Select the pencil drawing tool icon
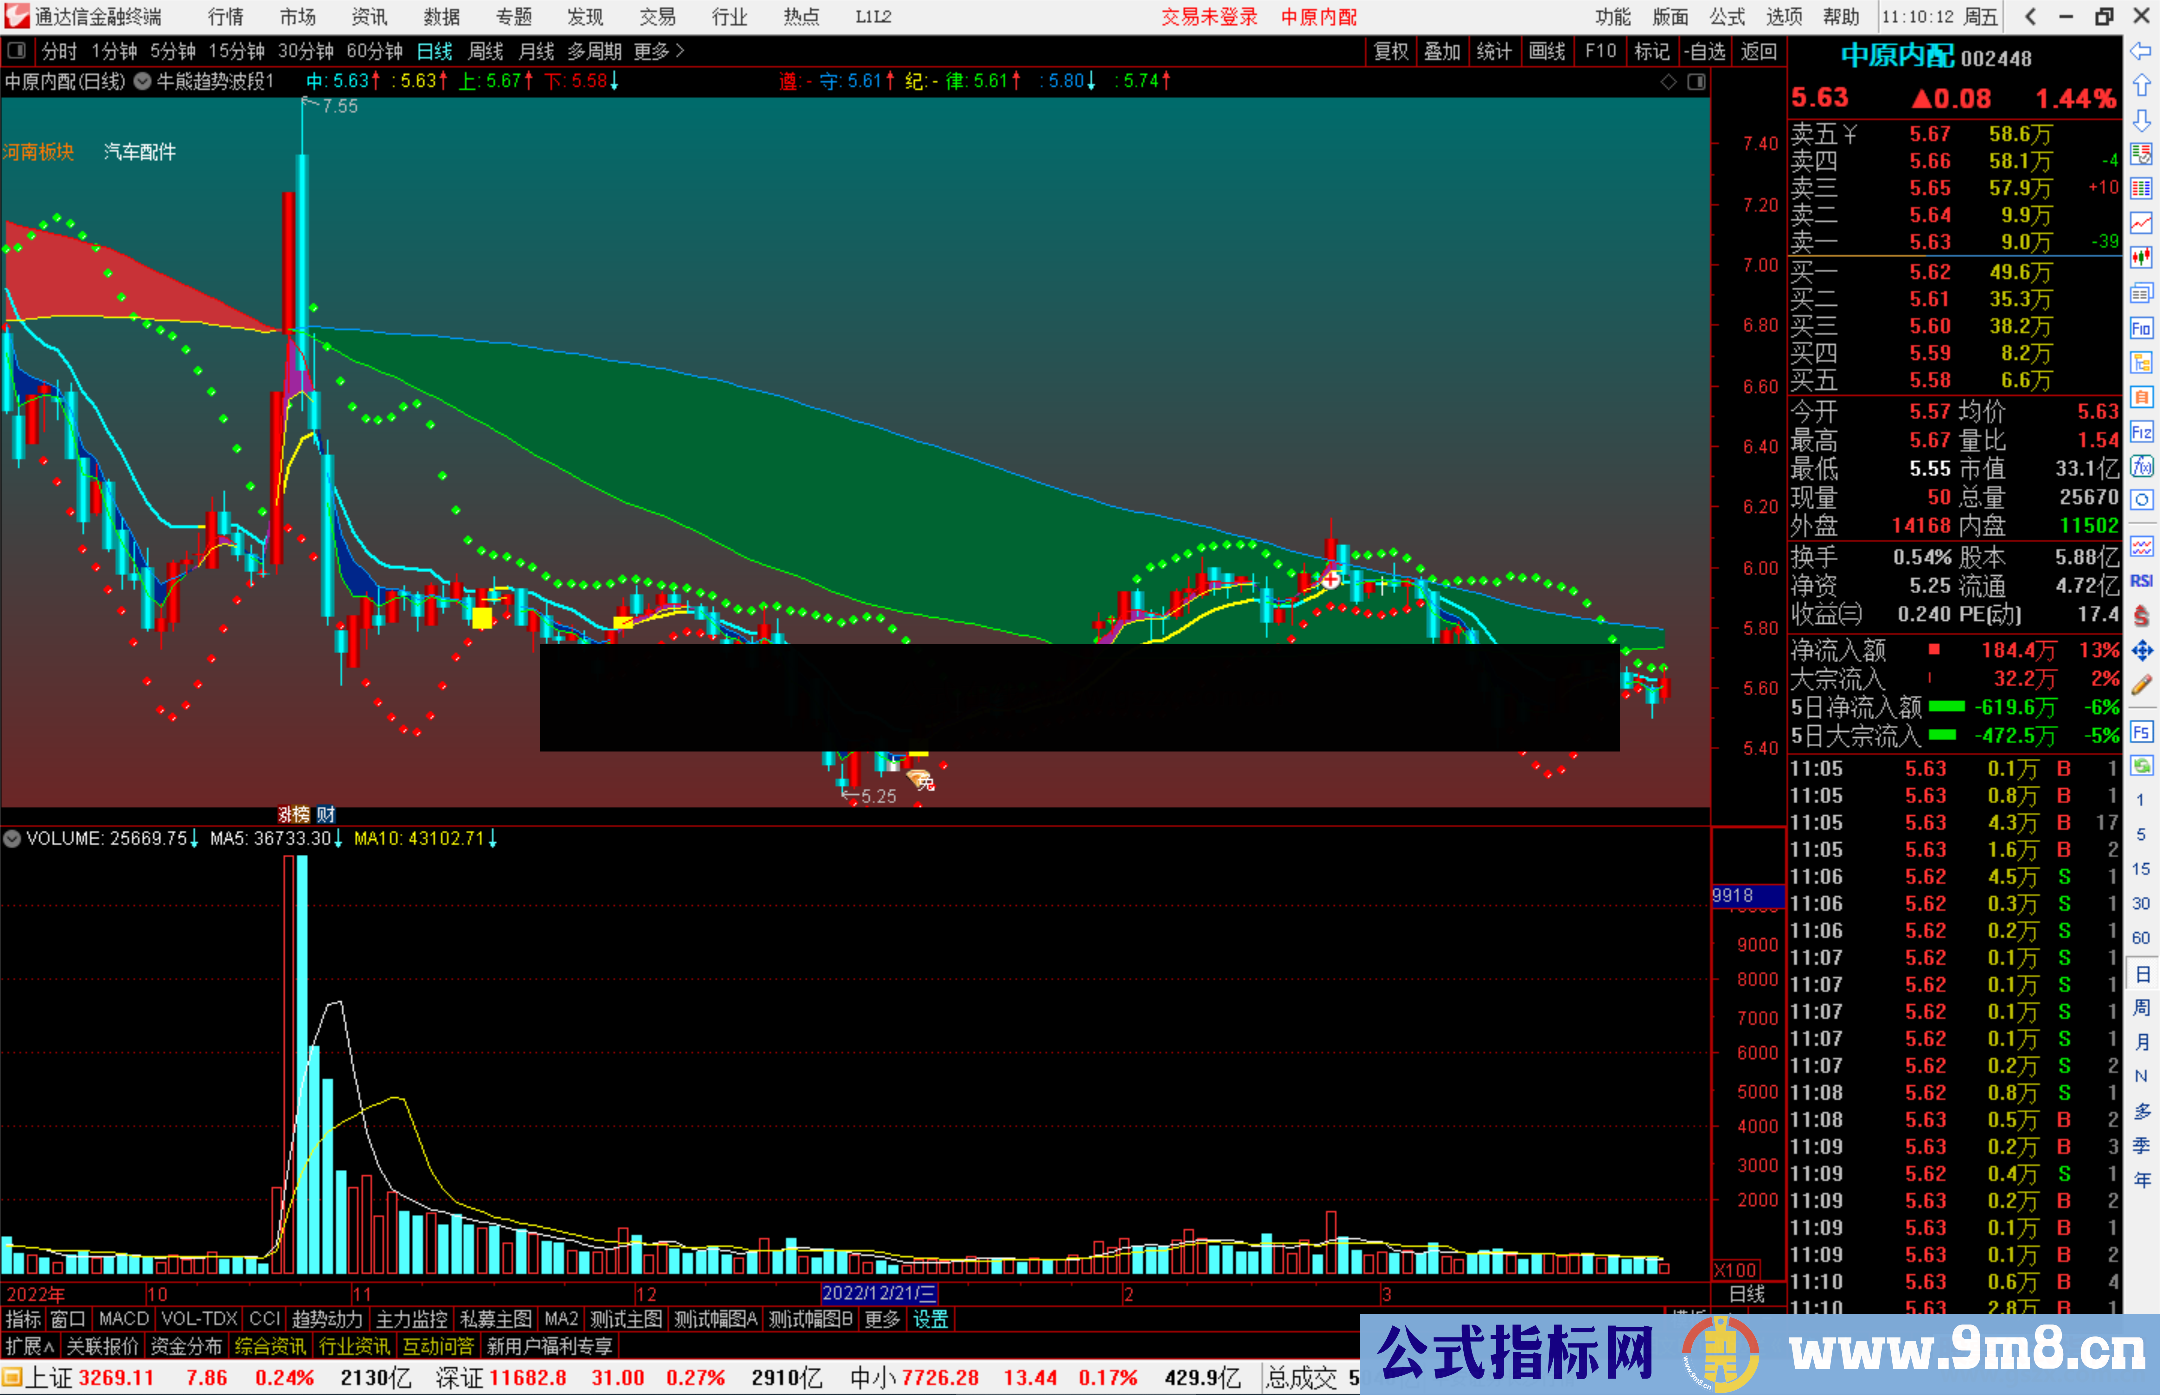2160x1395 pixels. pos(2141,686)
